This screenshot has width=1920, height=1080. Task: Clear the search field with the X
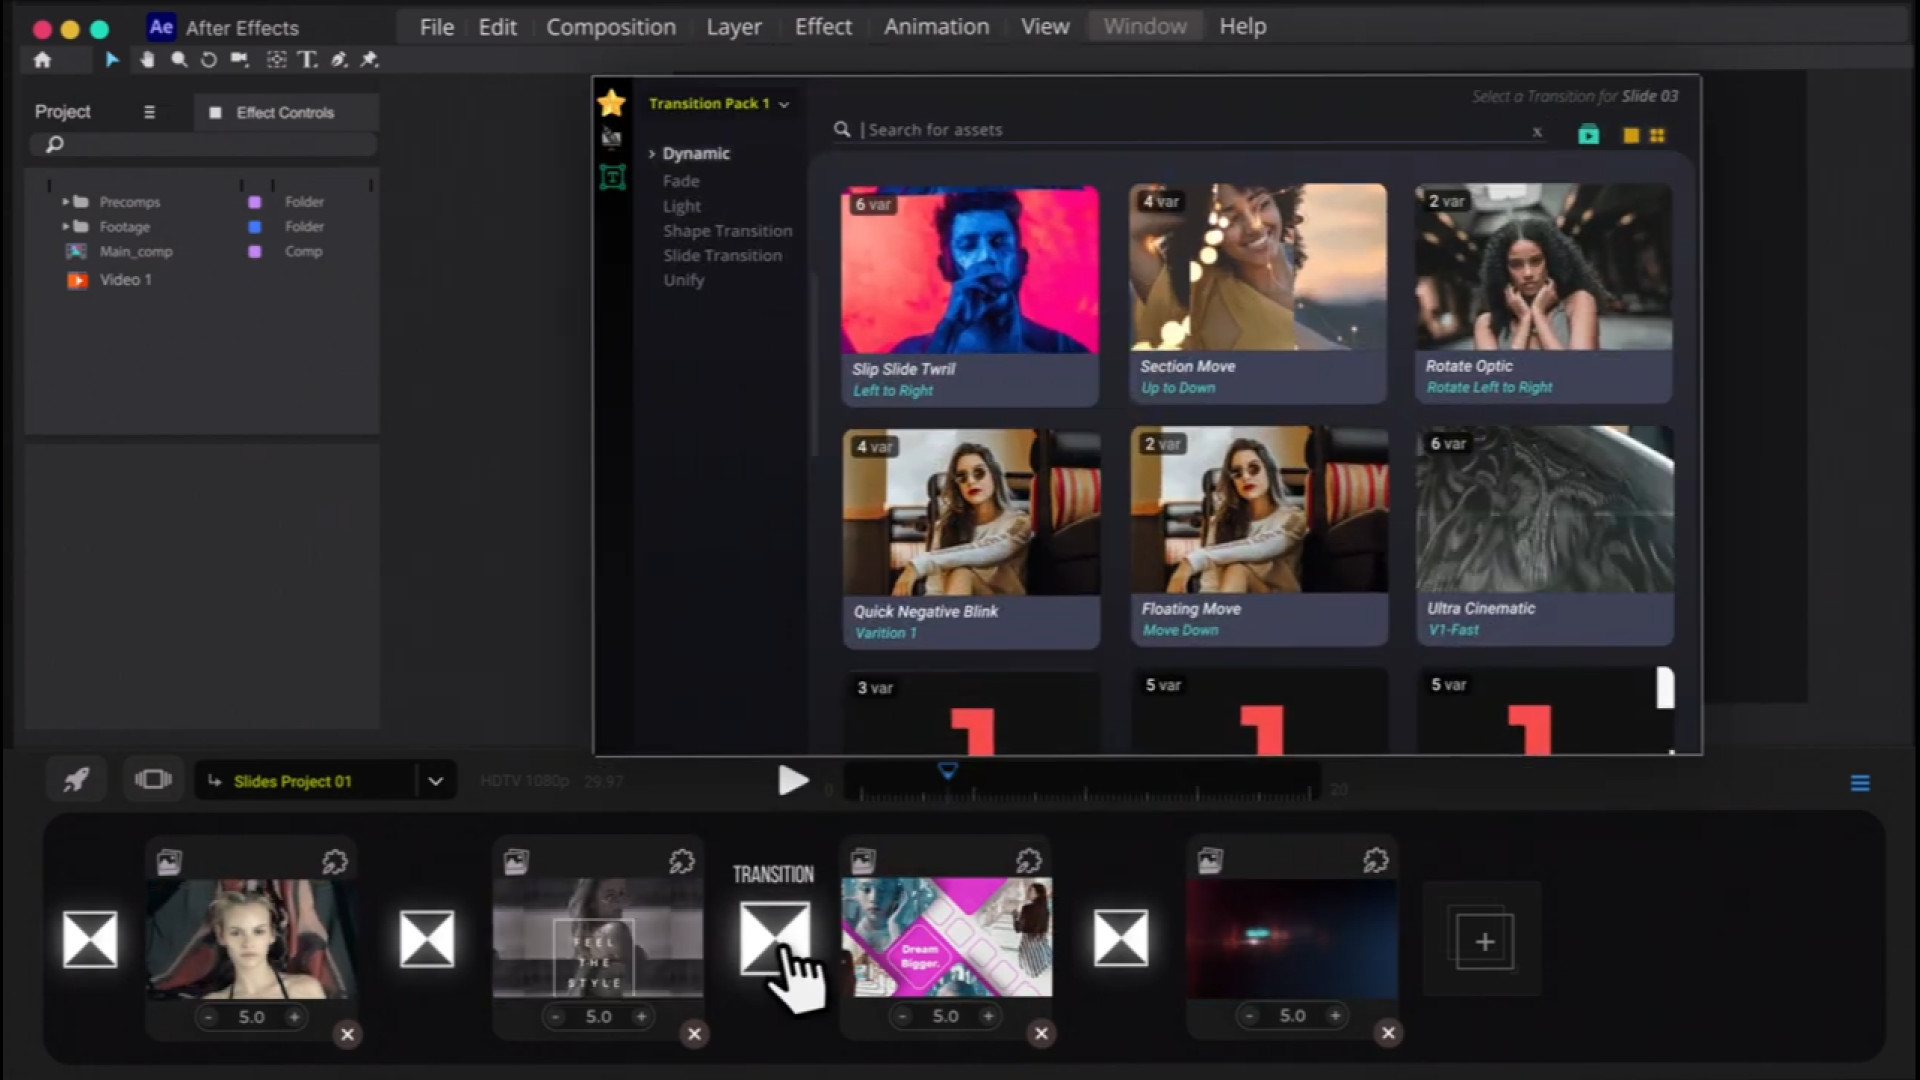[x=1539, y=131]
